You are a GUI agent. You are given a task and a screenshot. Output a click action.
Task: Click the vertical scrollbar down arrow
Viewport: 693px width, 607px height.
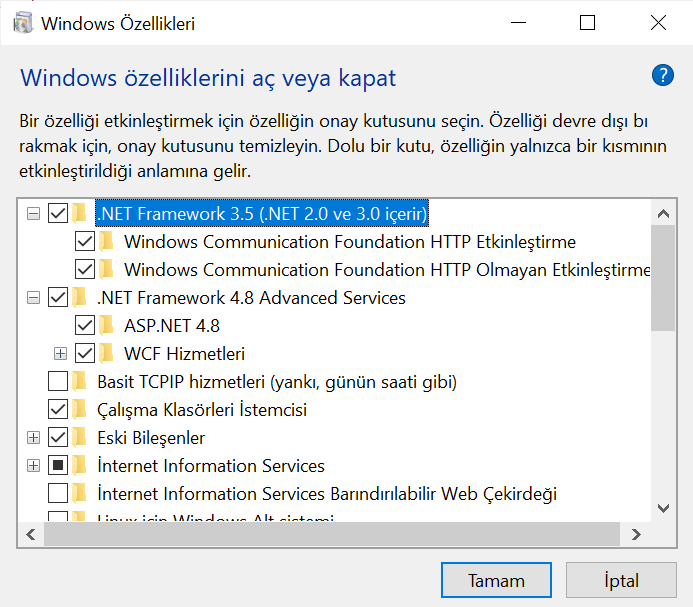[662, 509]
